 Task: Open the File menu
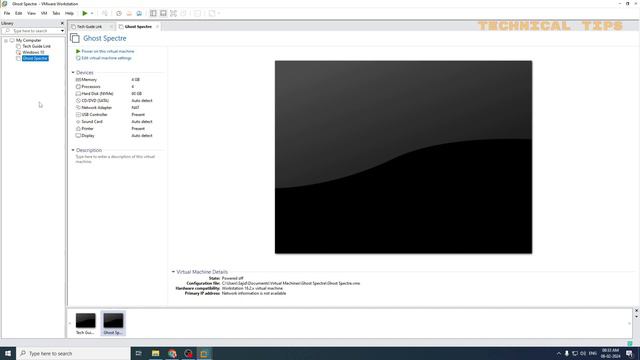coord(7,13)
